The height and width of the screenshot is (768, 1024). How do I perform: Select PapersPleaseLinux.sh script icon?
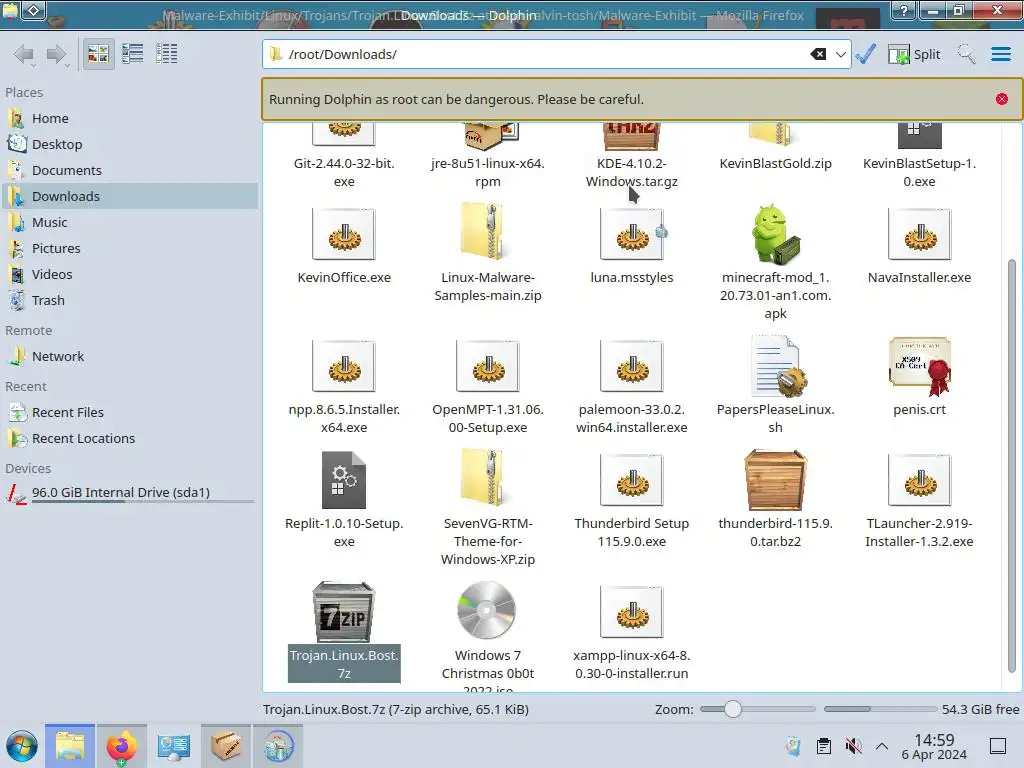[777, 366]
